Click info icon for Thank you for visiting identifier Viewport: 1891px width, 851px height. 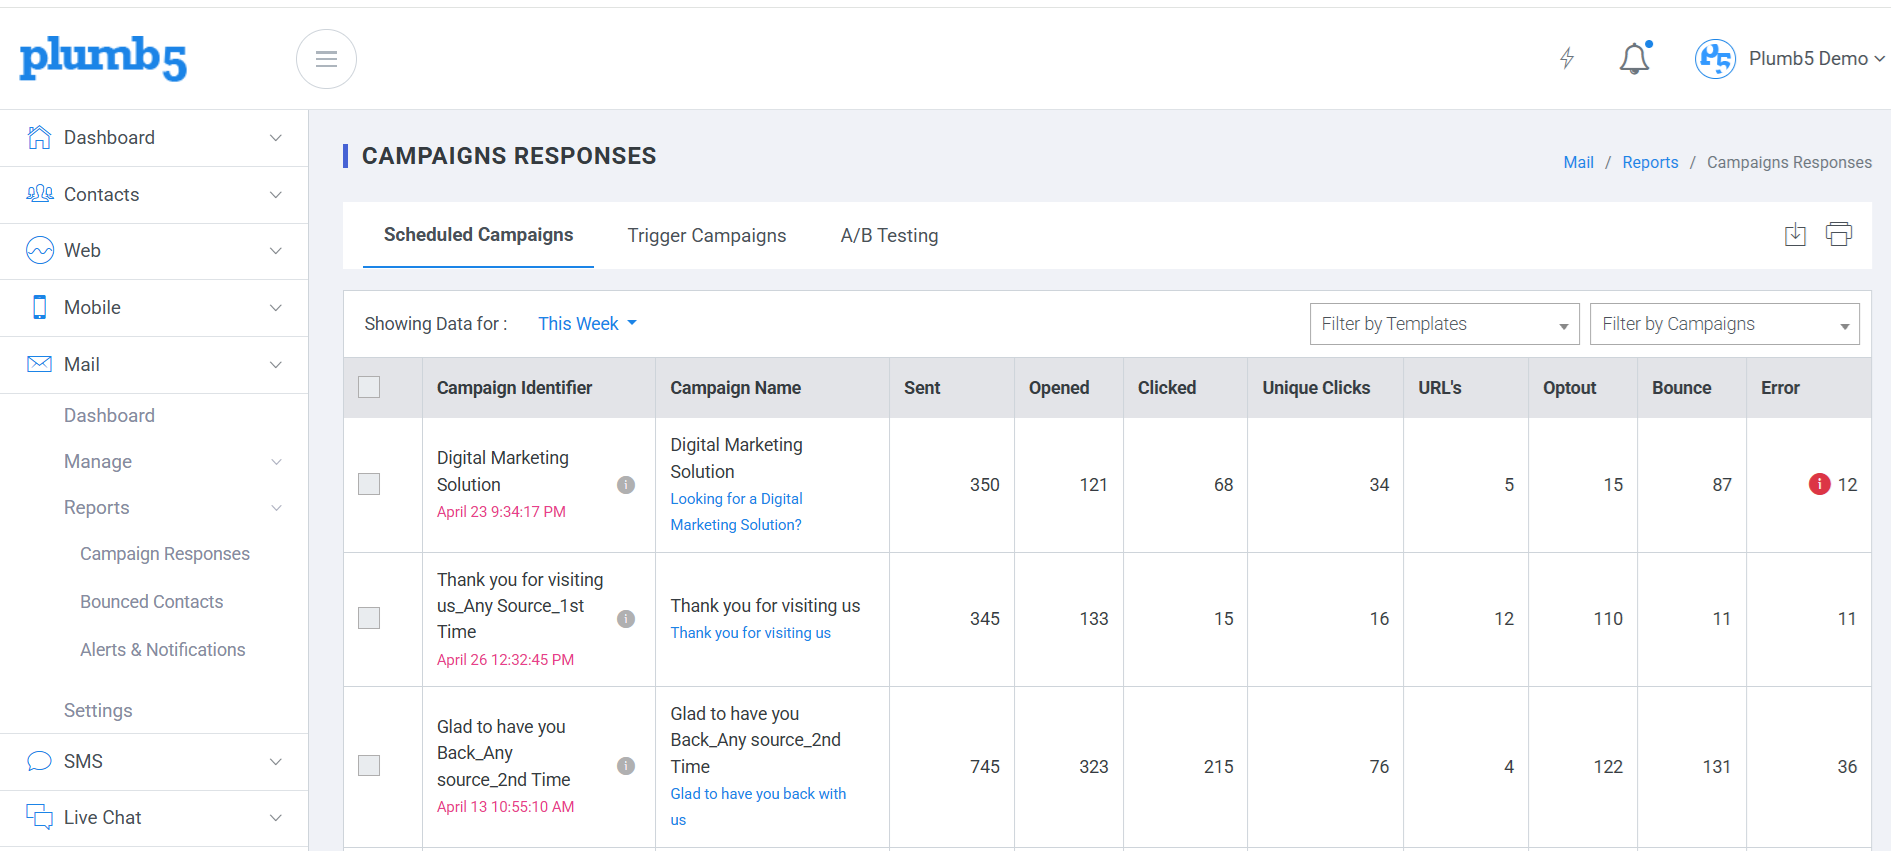[626, 619]
